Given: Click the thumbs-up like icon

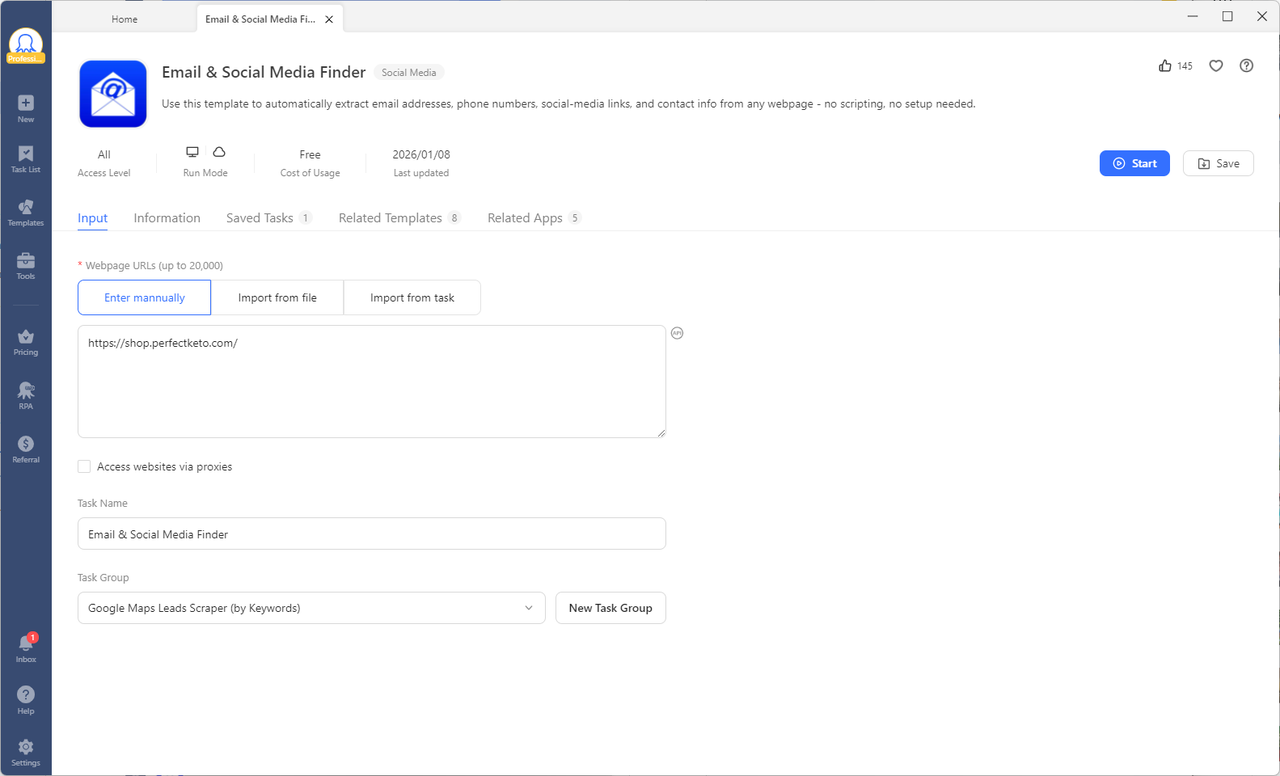Looking at the screenshot, I should point(1165,66).
